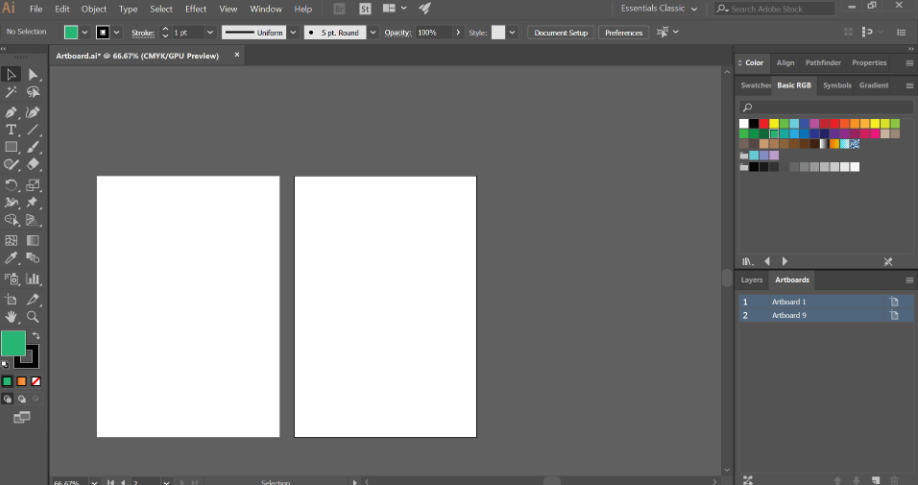This screenshot has width=918, height=485.
Task: Select the Direct Selection tool
Action: [x=33, y=74]
